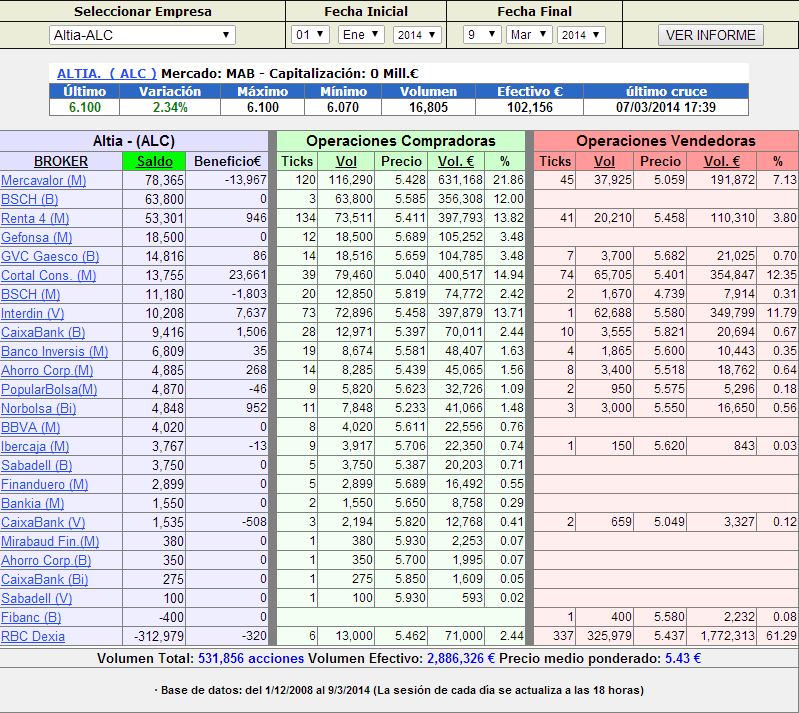Open the company selector showing Altia-ALC

click(142, 35)
